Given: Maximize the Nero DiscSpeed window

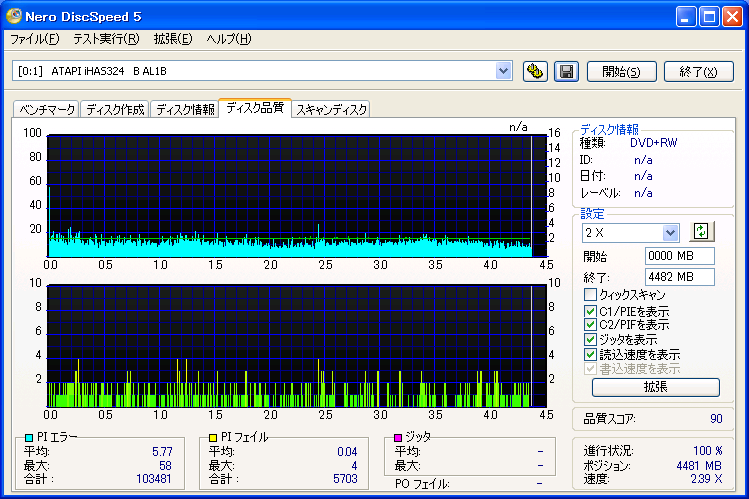Looking at the screenshot, I should click(710, 17).
